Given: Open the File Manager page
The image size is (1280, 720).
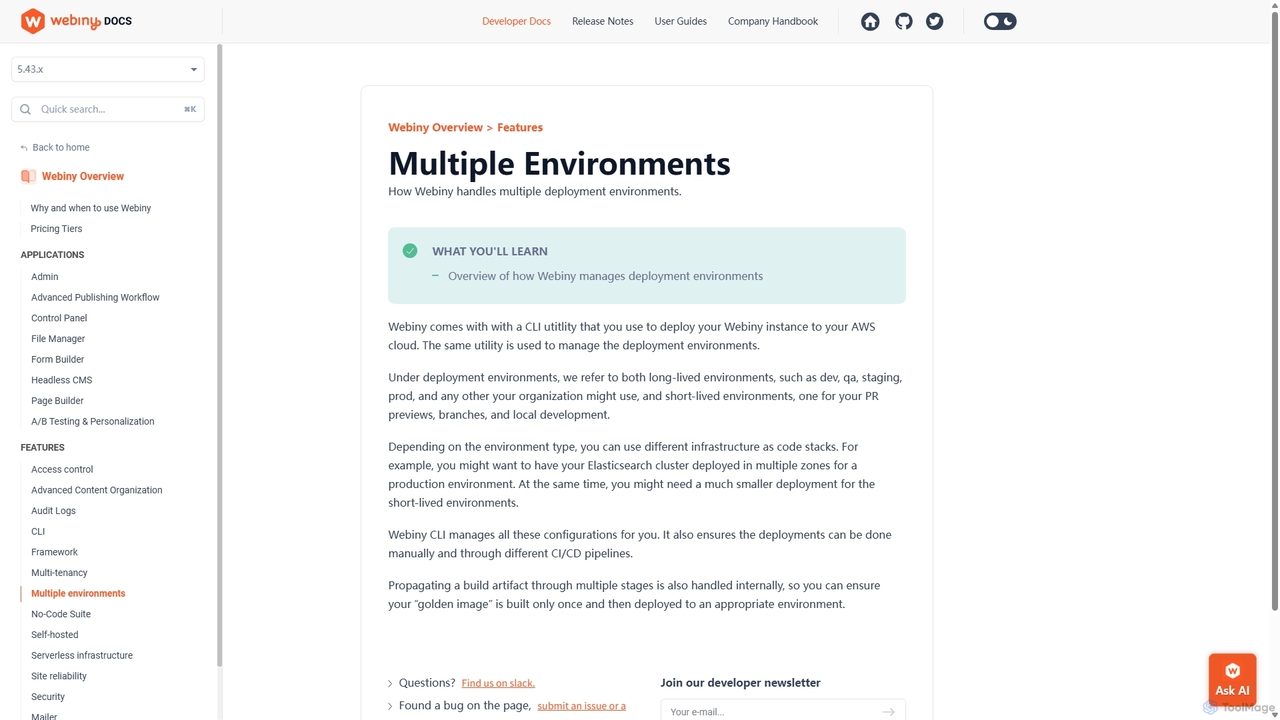Looking at the screenshot, I should tap(58, 339).
